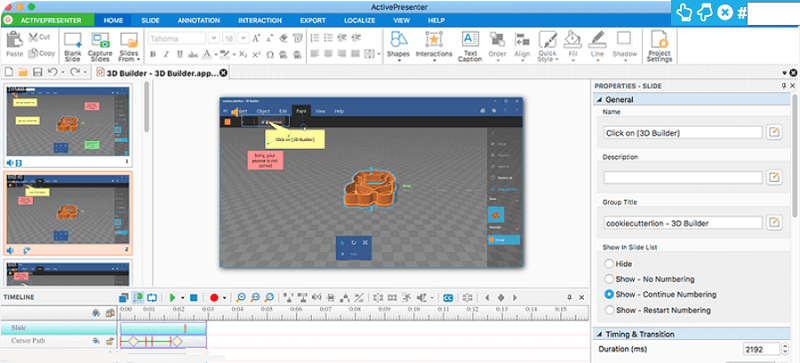Toggle Cursor Path track visibility
This screenshot has height=363, width=800.
click(95, 341)
